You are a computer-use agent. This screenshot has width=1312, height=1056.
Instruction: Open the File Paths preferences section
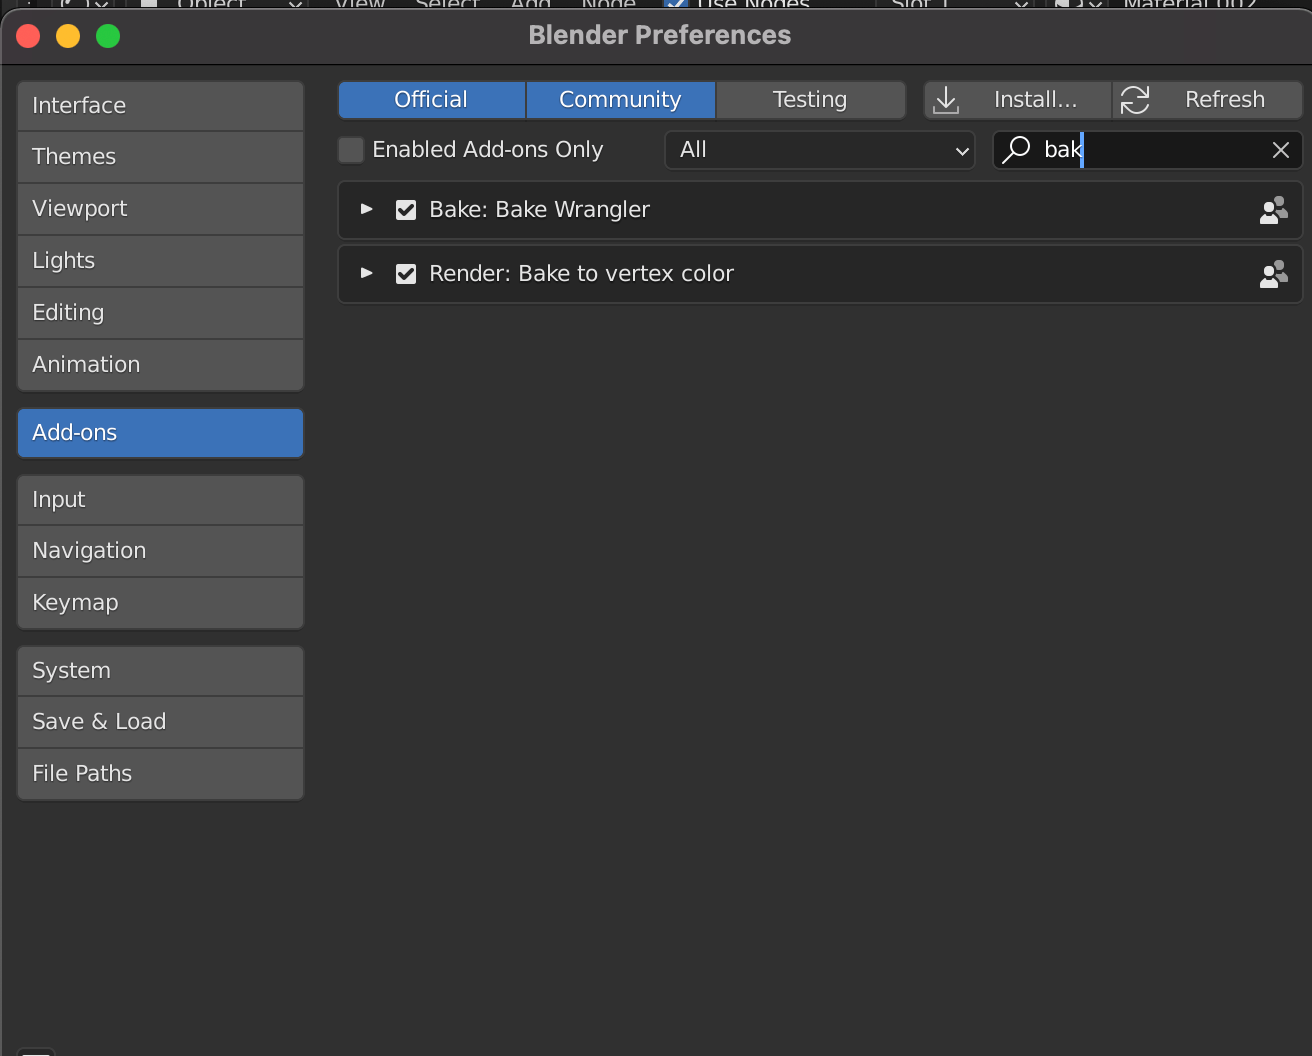tap(160, 774)
